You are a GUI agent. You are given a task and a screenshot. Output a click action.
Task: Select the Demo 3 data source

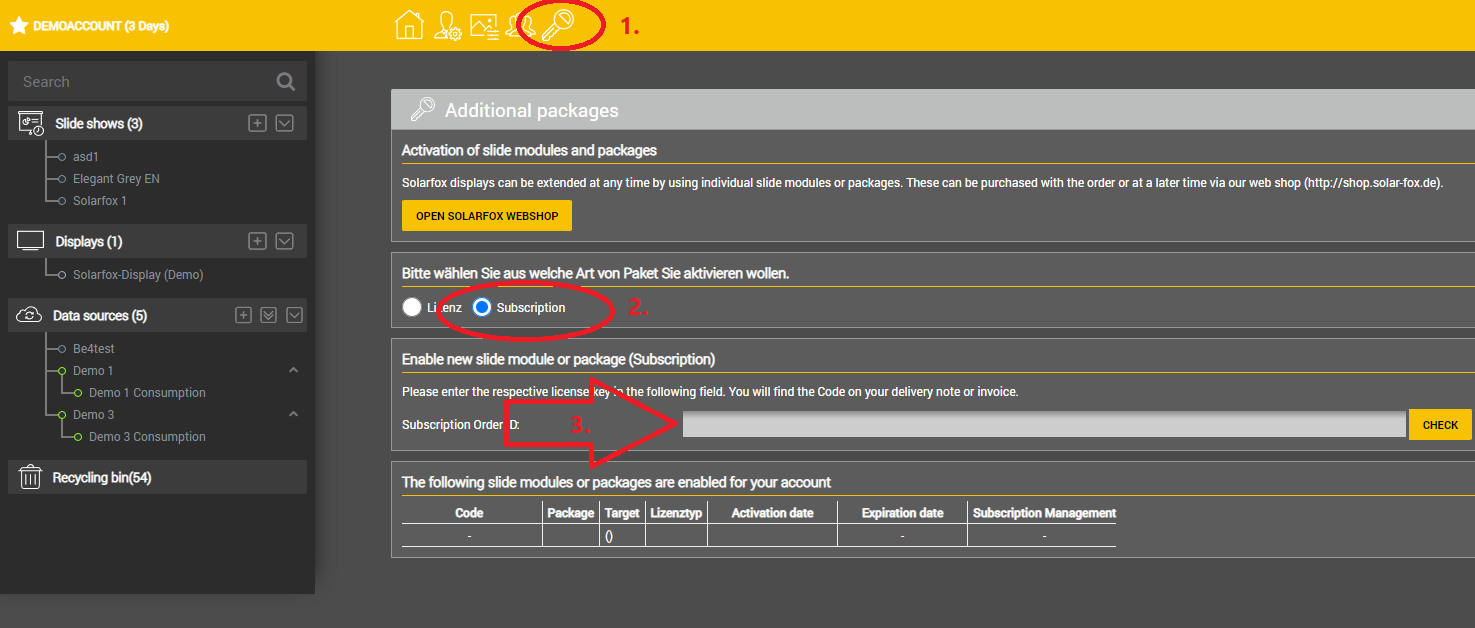click(x=93, y=415)
